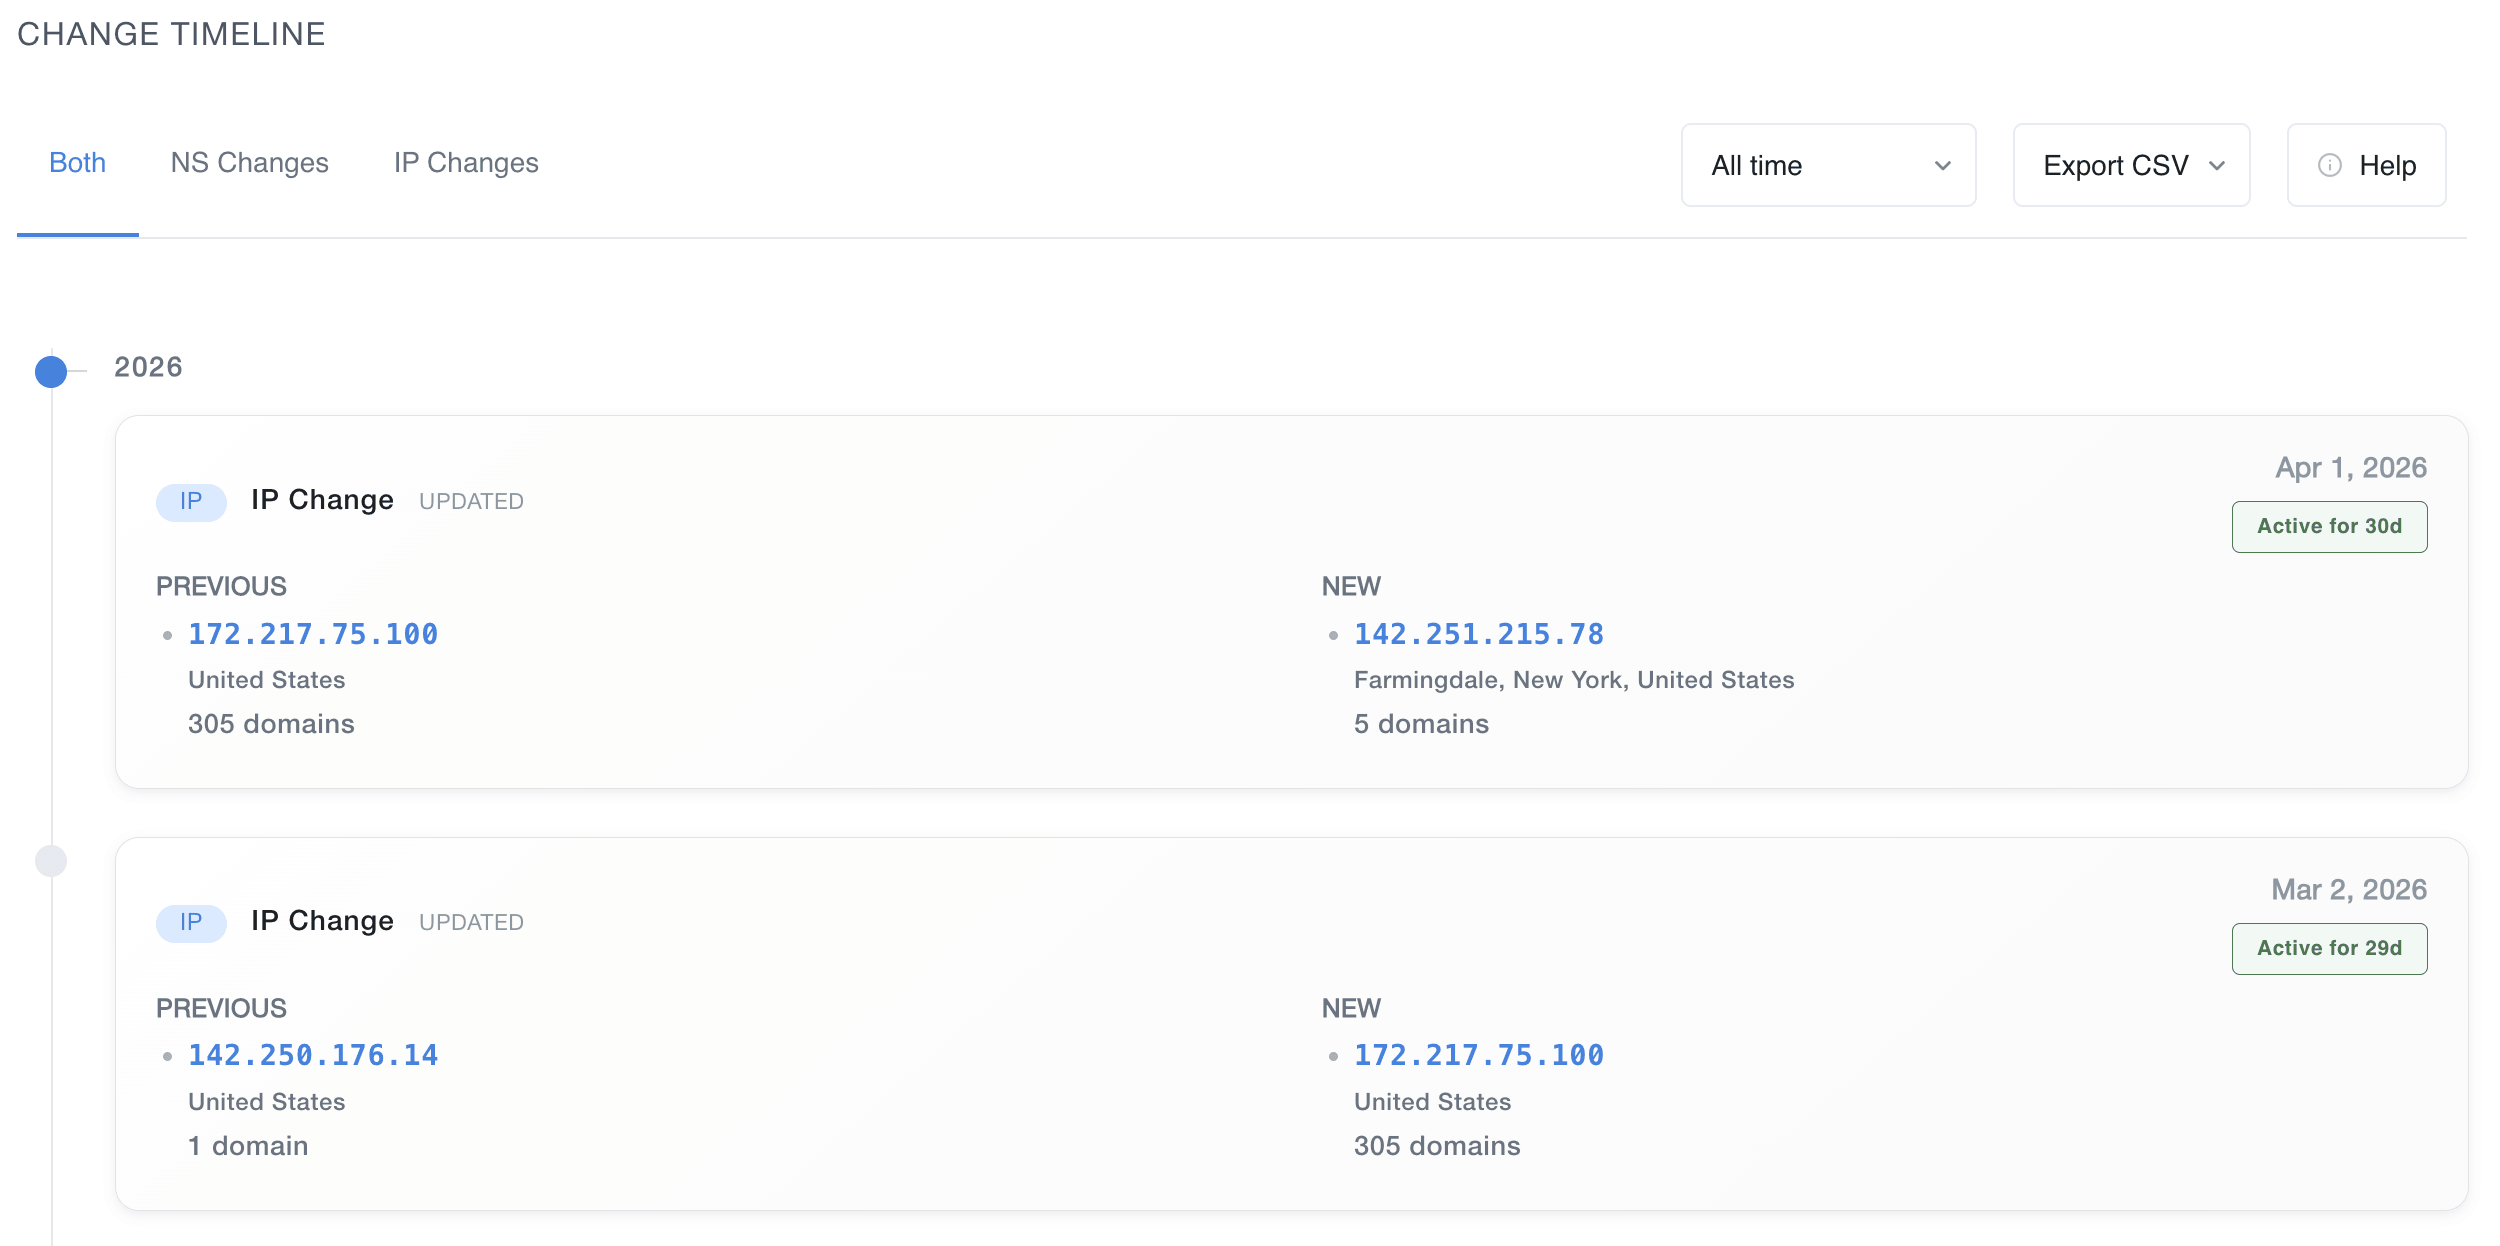Click United States under Mar 2 new IP
Viewport: 2500px width, 1246px height.
tap(1432, 1102)
